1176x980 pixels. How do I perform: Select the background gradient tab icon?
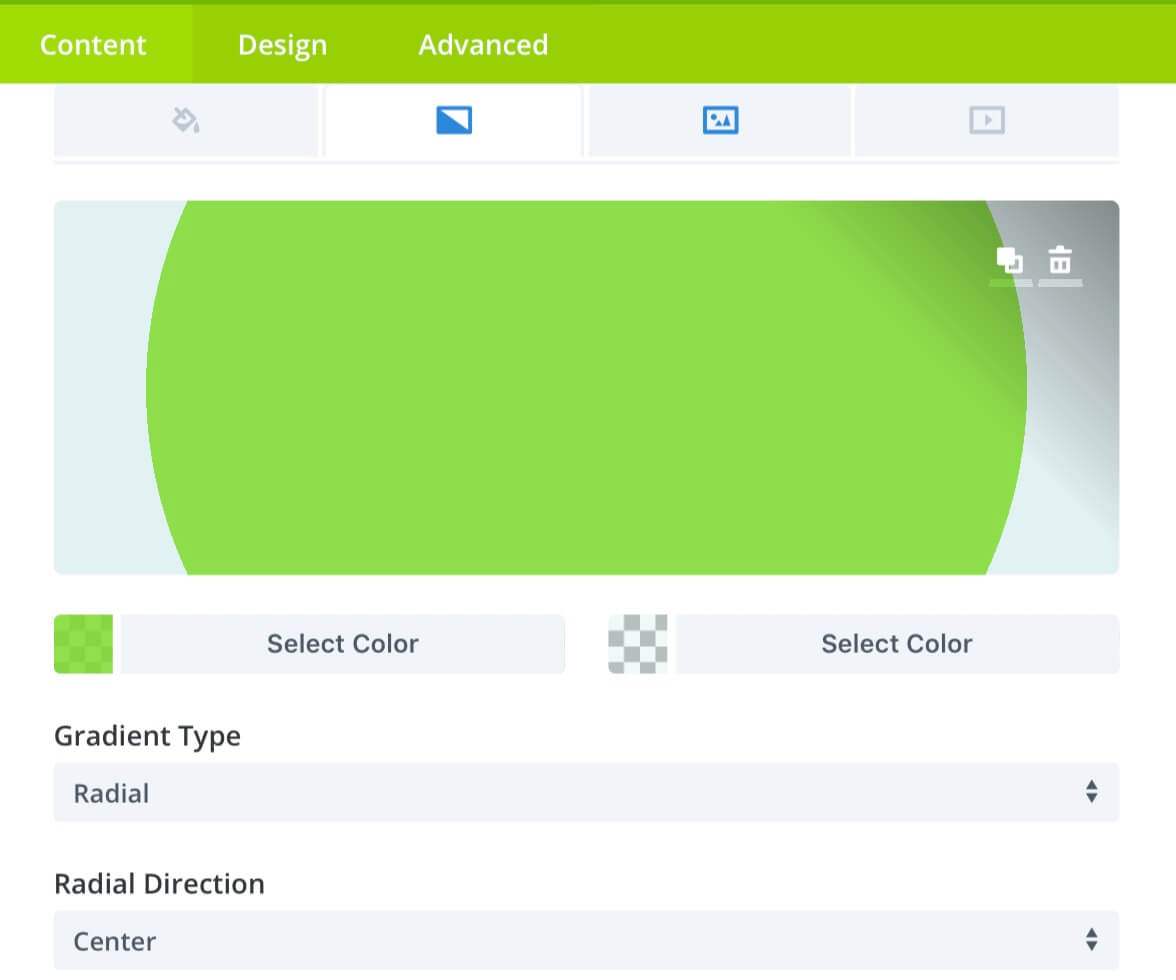[x=454, y=120]
